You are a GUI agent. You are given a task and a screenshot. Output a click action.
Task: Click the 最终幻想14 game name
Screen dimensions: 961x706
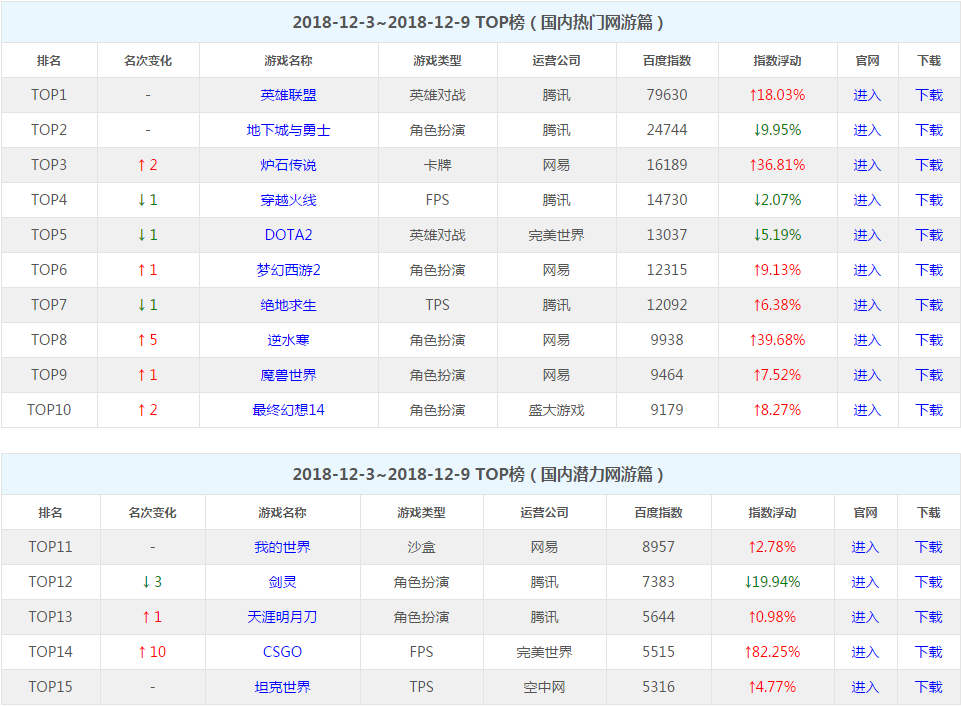288,409
